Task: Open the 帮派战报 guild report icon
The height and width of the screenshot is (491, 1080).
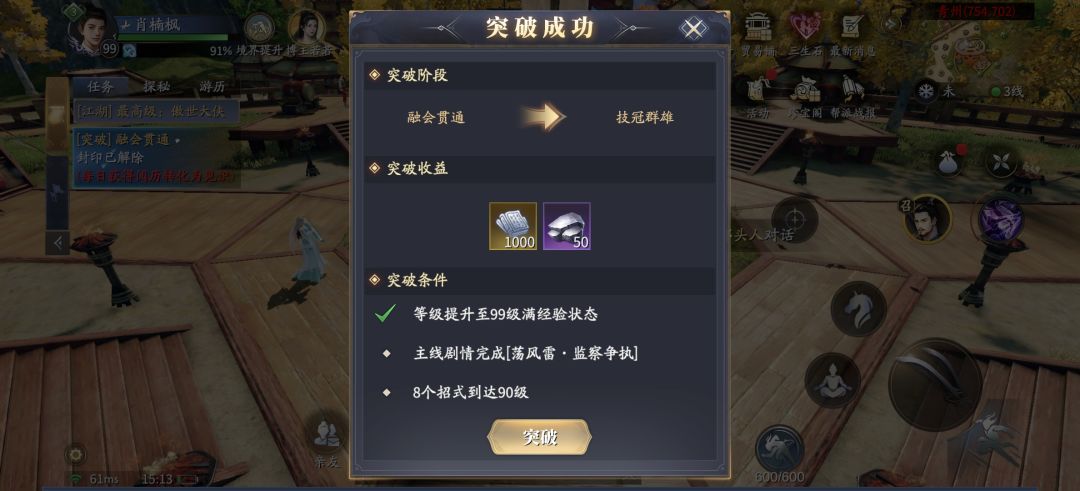Action: [853, 97]
